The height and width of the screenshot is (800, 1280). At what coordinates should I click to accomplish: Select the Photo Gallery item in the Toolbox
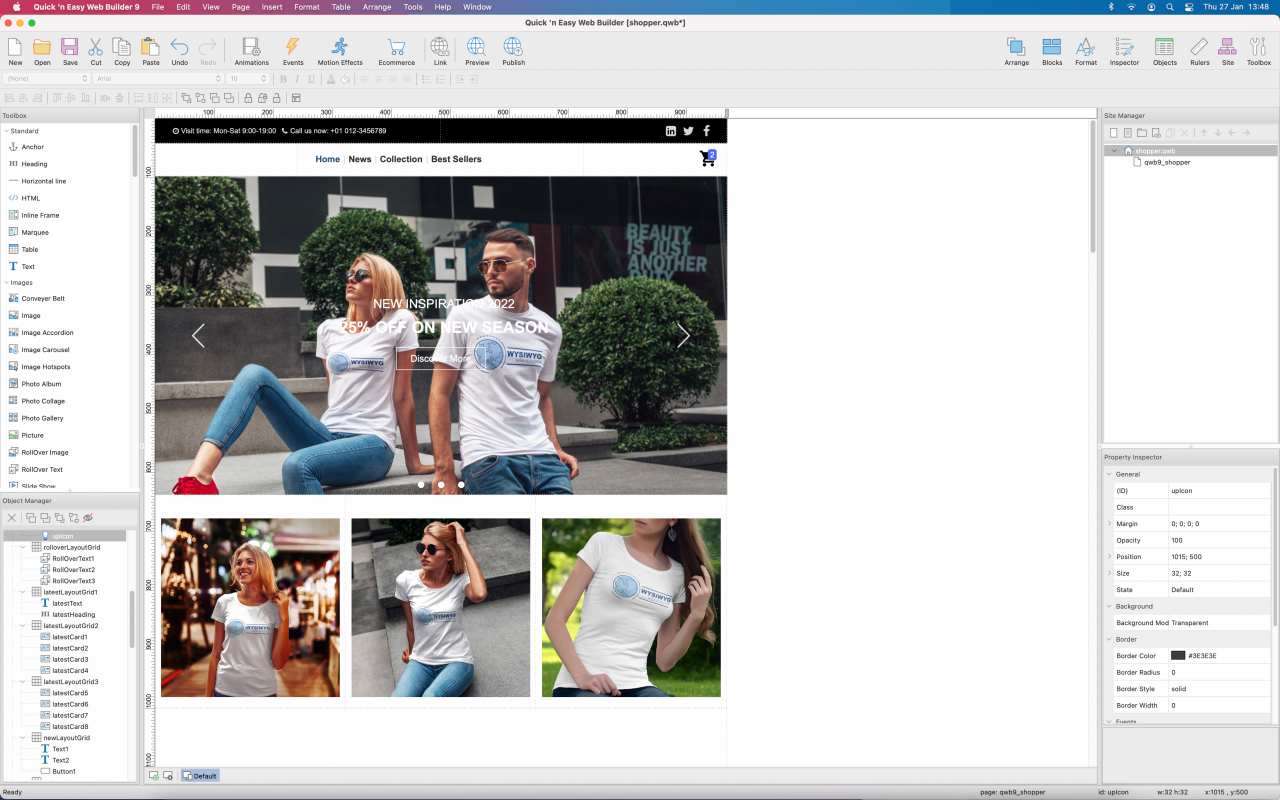coord(42,418)
